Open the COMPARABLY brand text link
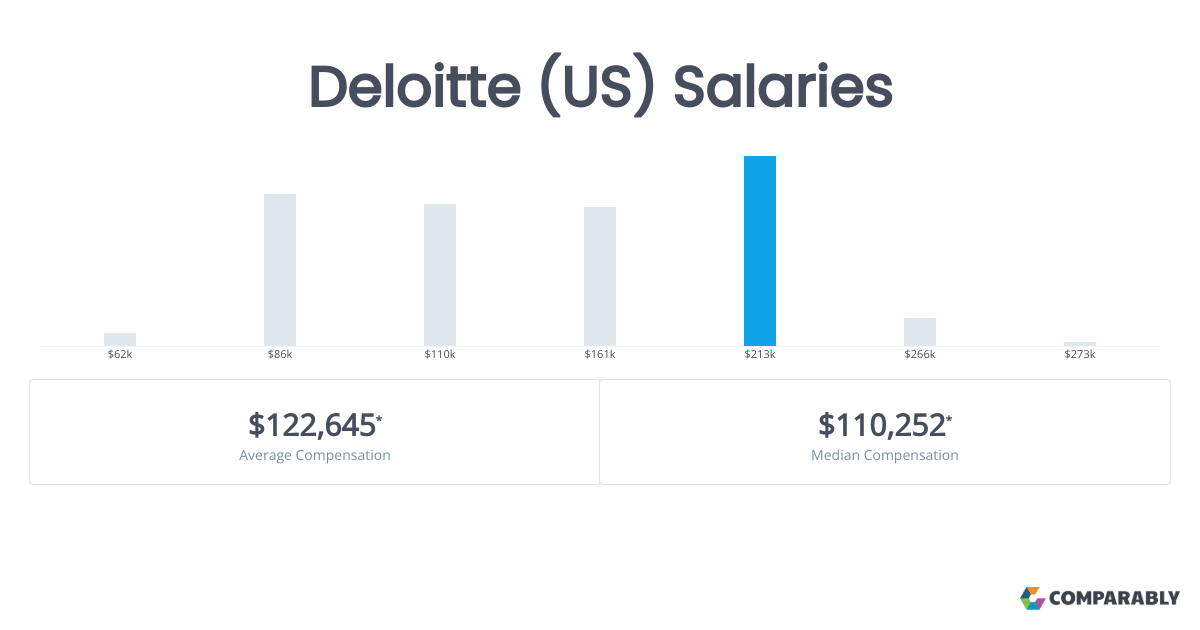 (x=1114, y=599)
